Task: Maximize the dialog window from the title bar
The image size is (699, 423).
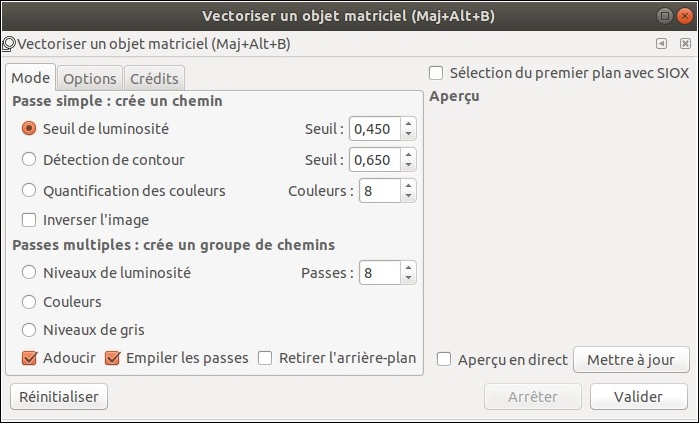Action: point(665,16)
